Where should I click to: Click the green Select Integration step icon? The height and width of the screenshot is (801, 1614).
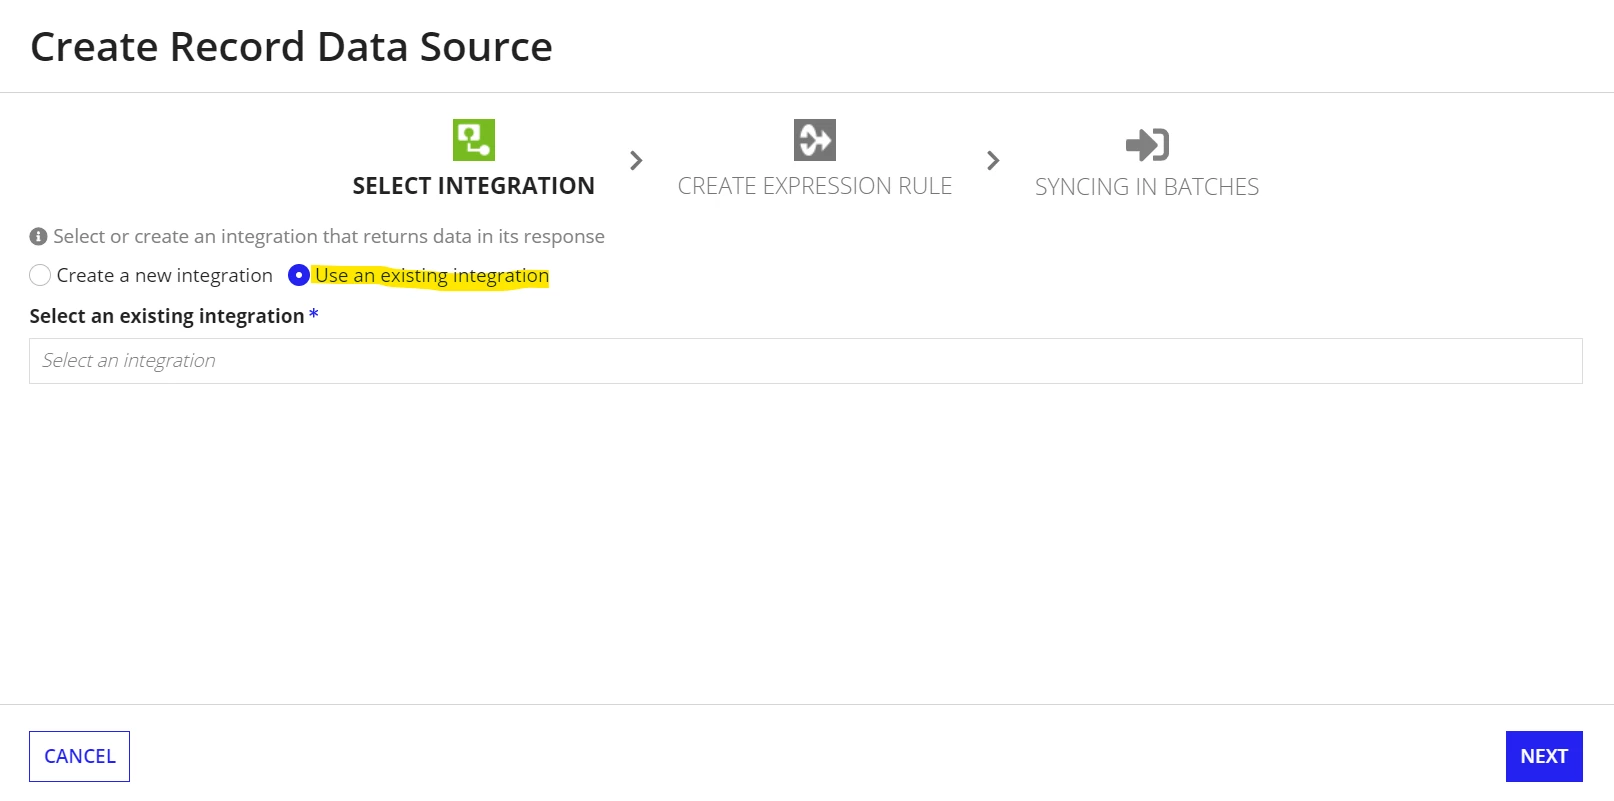[x=474, y=140]
